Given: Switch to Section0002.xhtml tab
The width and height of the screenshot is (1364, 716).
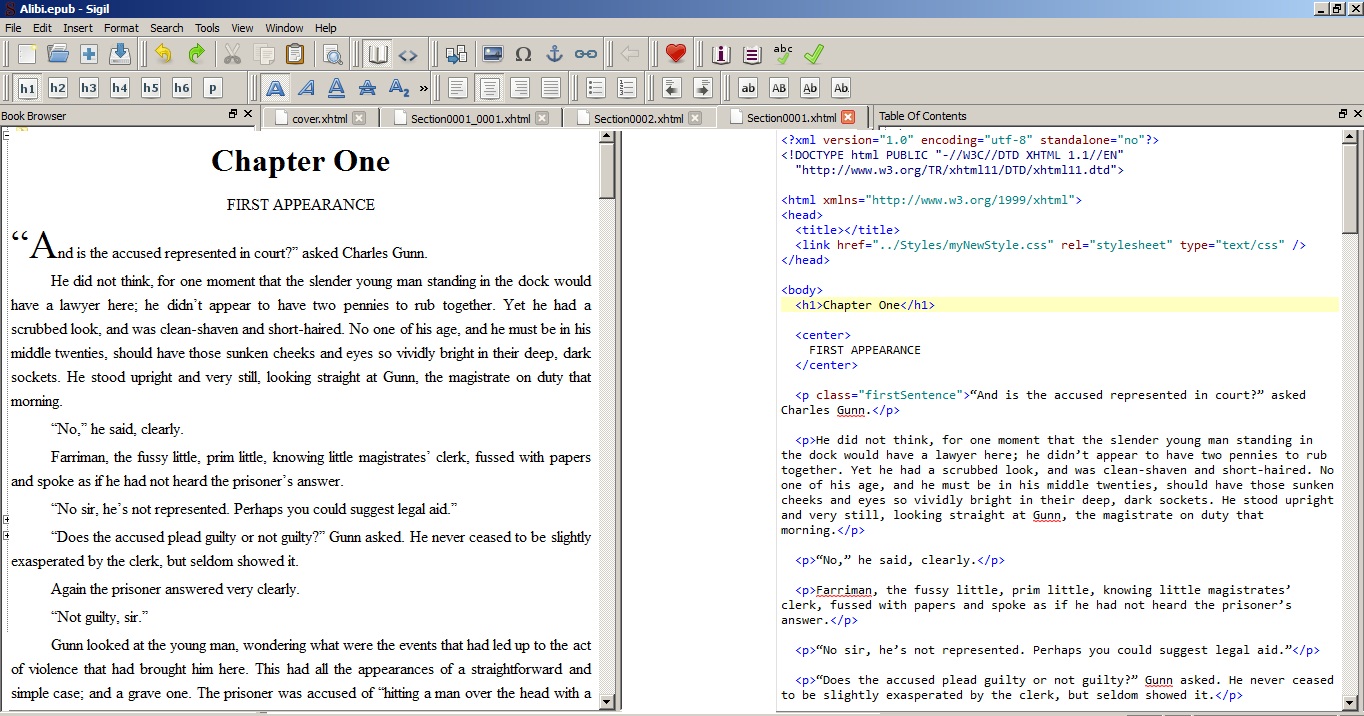Looking at the screenshot, I should coord(638,118).
